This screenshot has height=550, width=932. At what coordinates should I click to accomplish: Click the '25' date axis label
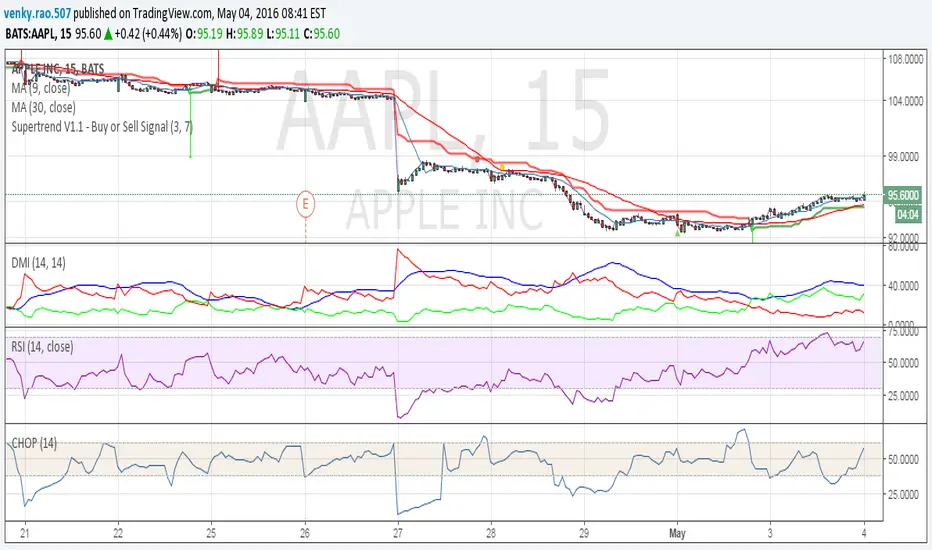tap(211, 533)
